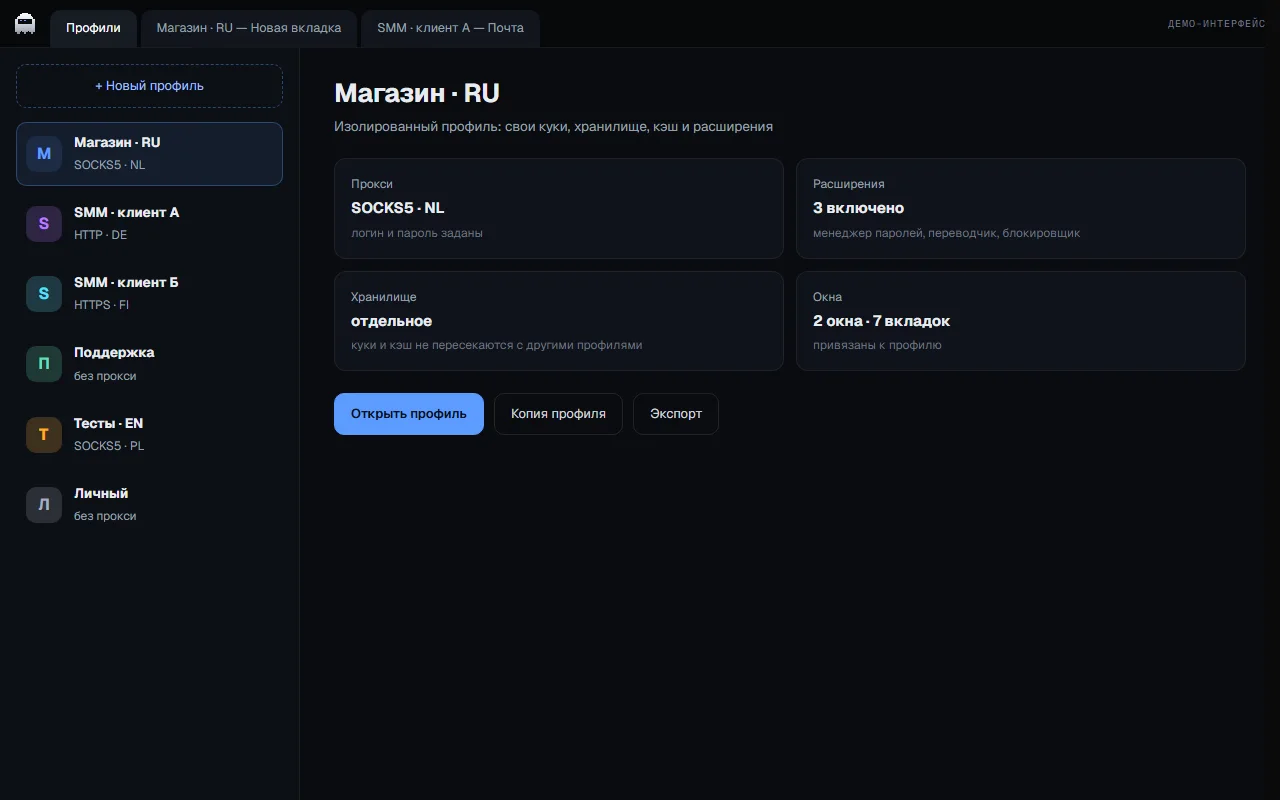Image resolution: width=1280 pixels, height=800 pixels.
Task: Select the SMM · клиент Б profile name
Action: [x=126, y=282]
